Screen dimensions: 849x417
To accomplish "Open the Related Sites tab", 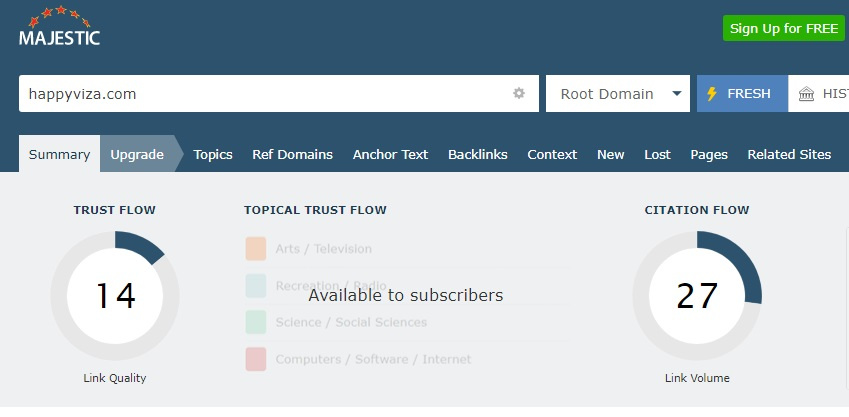I will pos(789,154).
